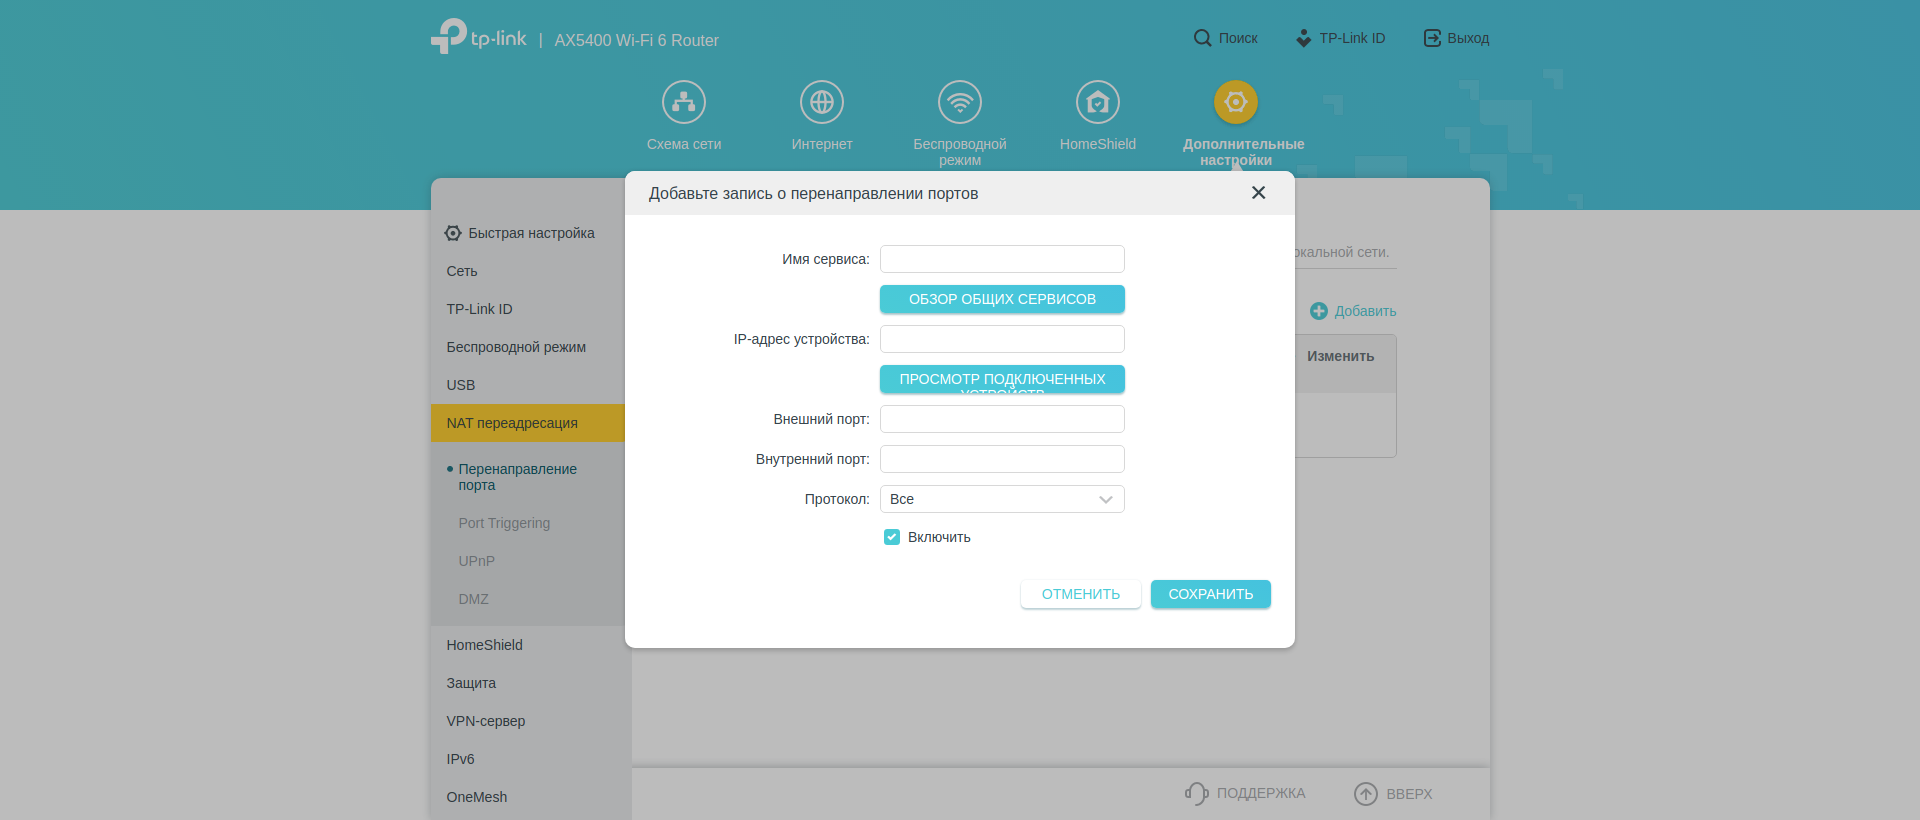Click the ПОДДЕРЖКА headset icon
This screenshot has width=1920, height=820.
[x=1196, y=793]
